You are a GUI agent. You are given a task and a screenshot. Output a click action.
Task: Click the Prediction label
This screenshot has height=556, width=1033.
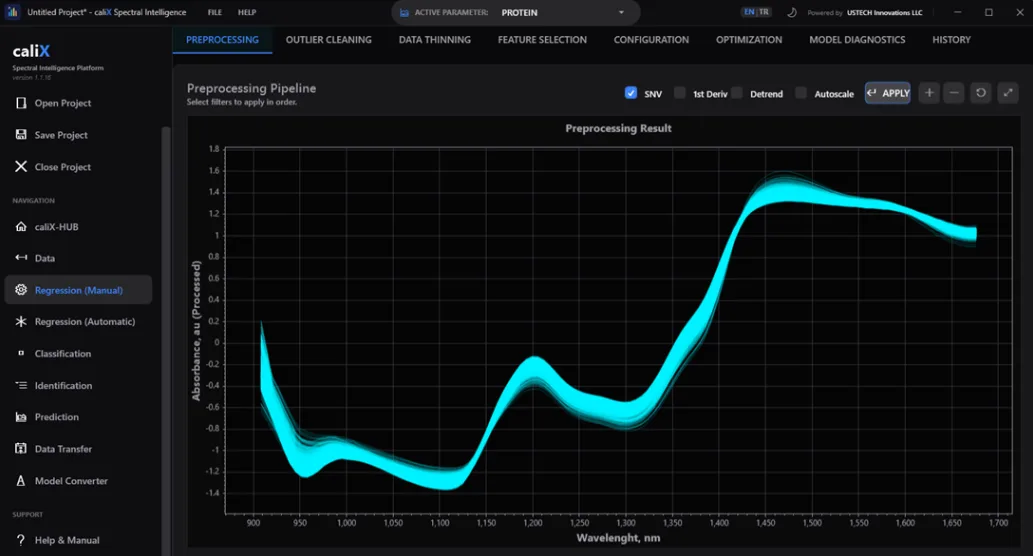pos(57,417)
